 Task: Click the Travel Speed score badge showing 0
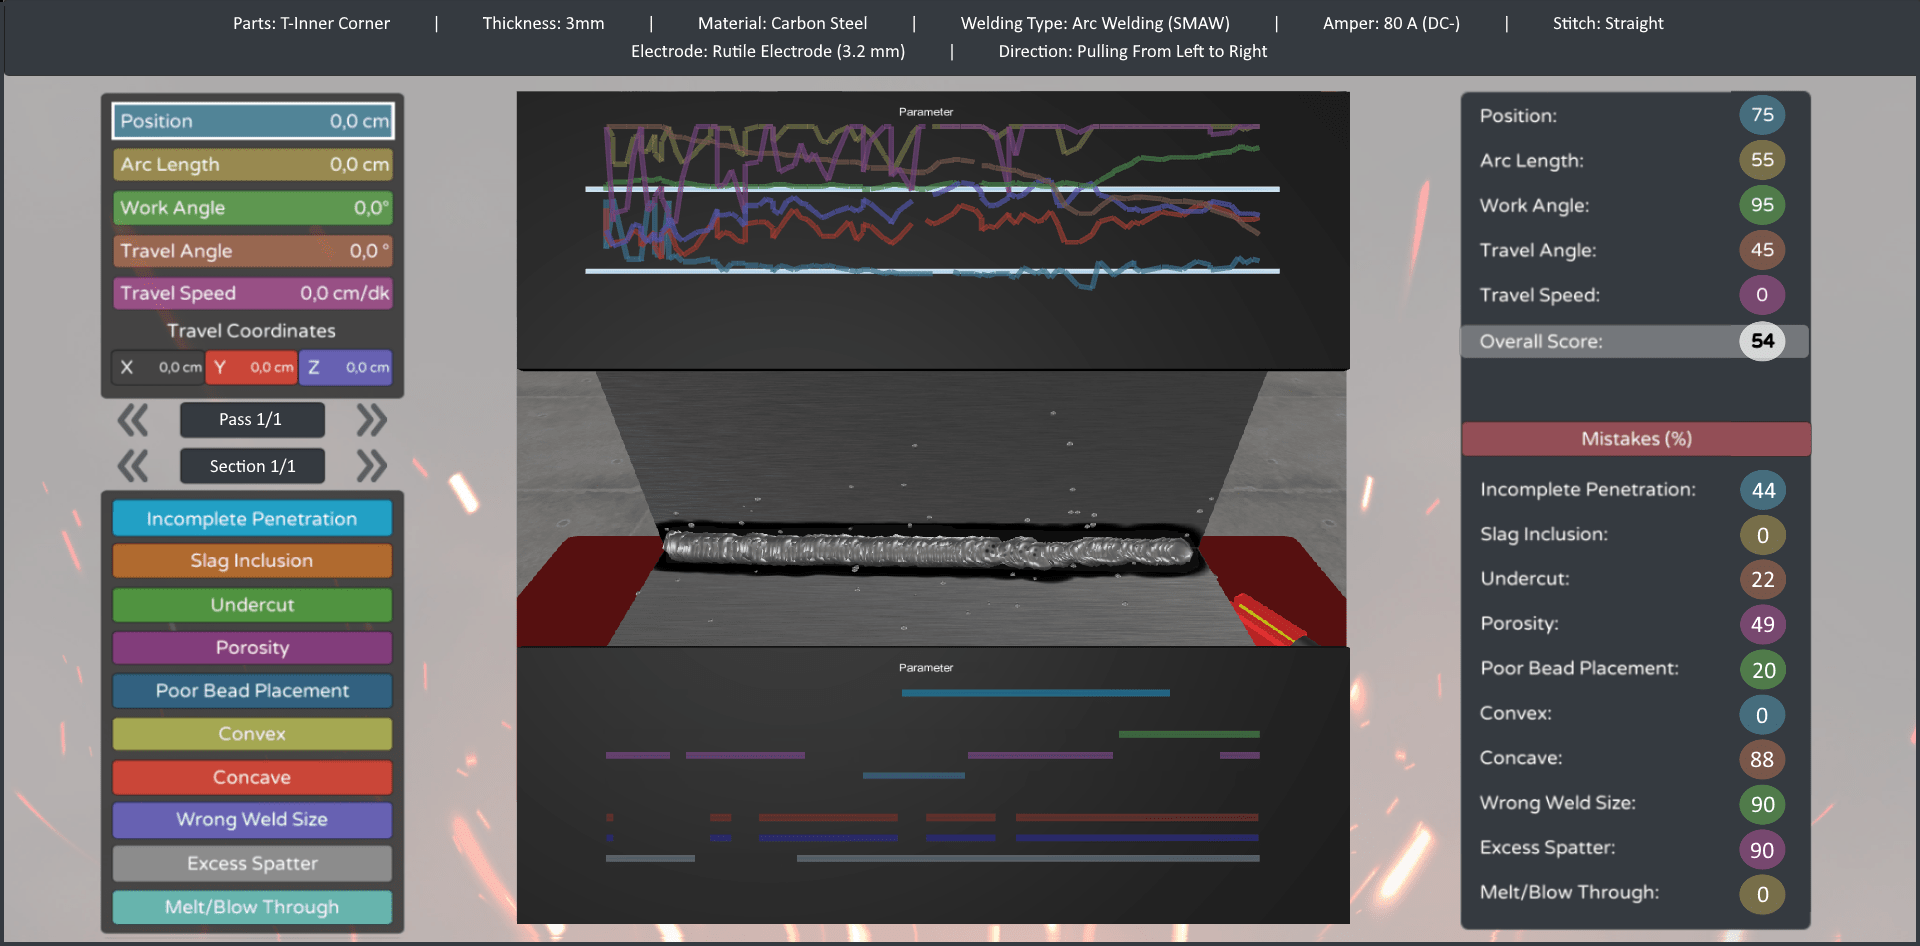pos(1763,295)
